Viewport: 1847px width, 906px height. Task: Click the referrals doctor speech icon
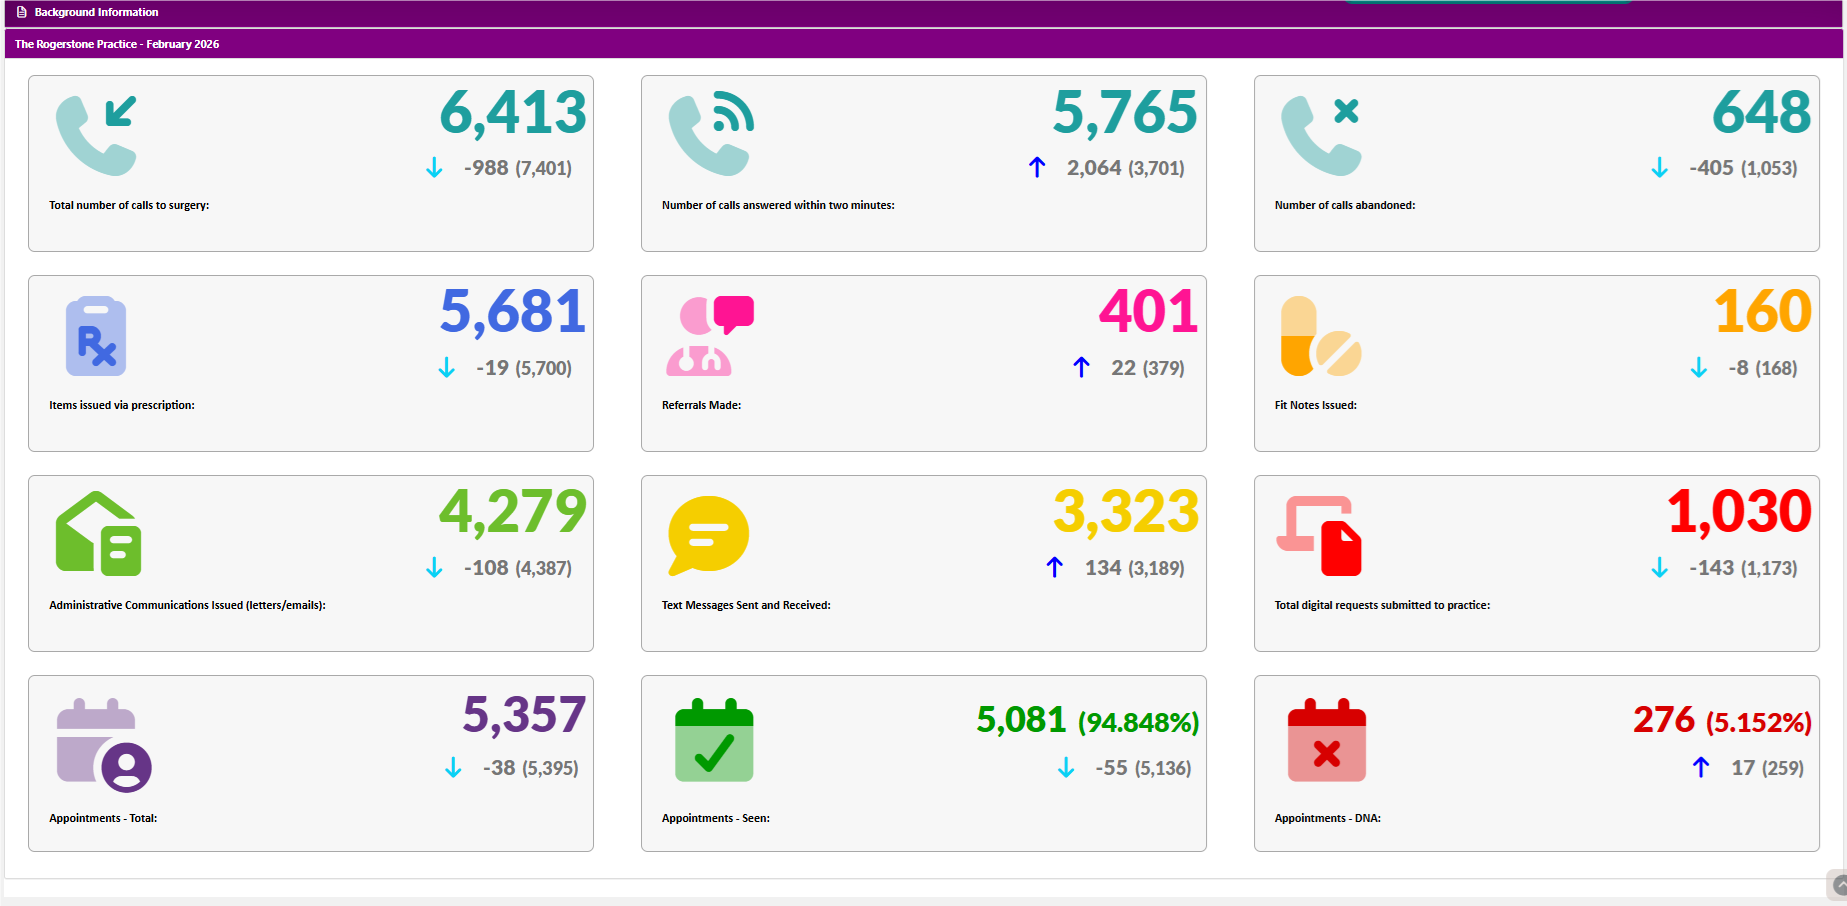(x=710, y=336)
